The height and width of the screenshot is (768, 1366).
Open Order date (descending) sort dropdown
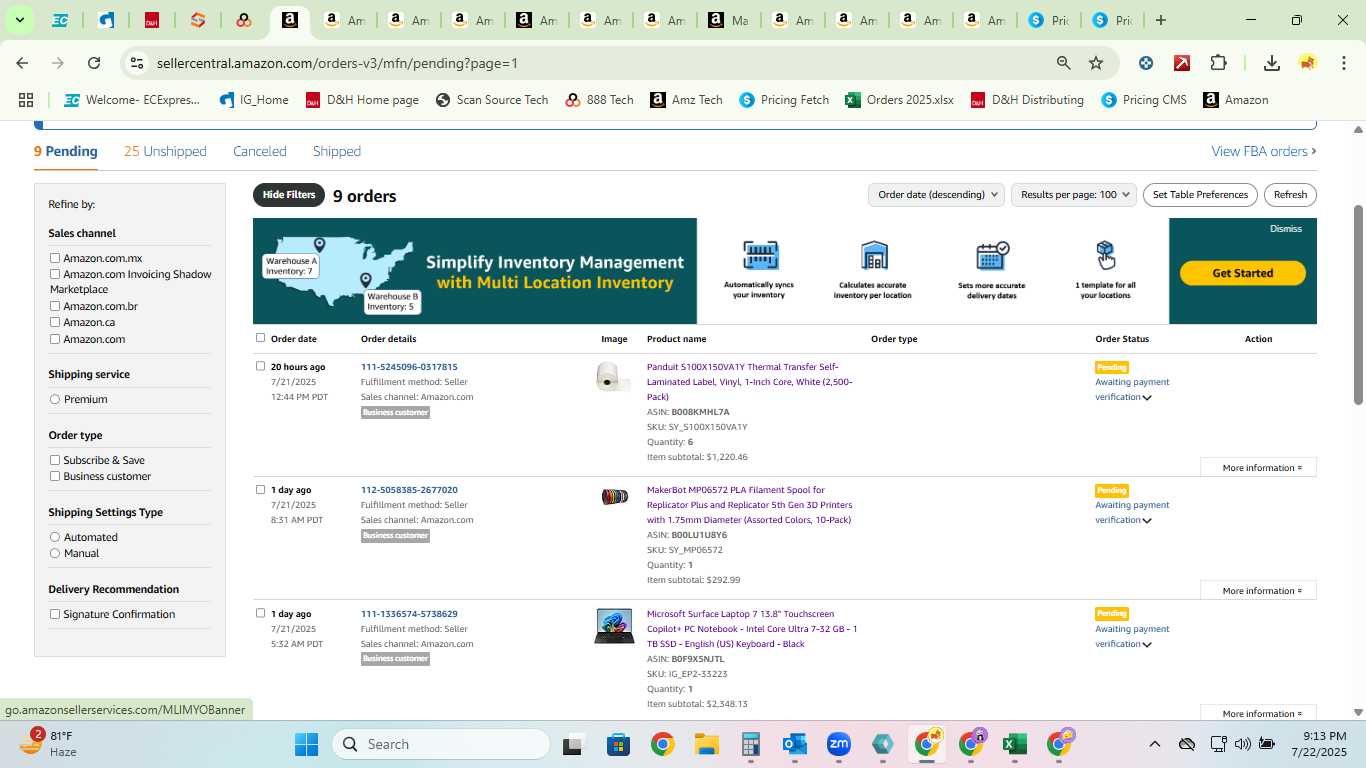tap(936, 195)
